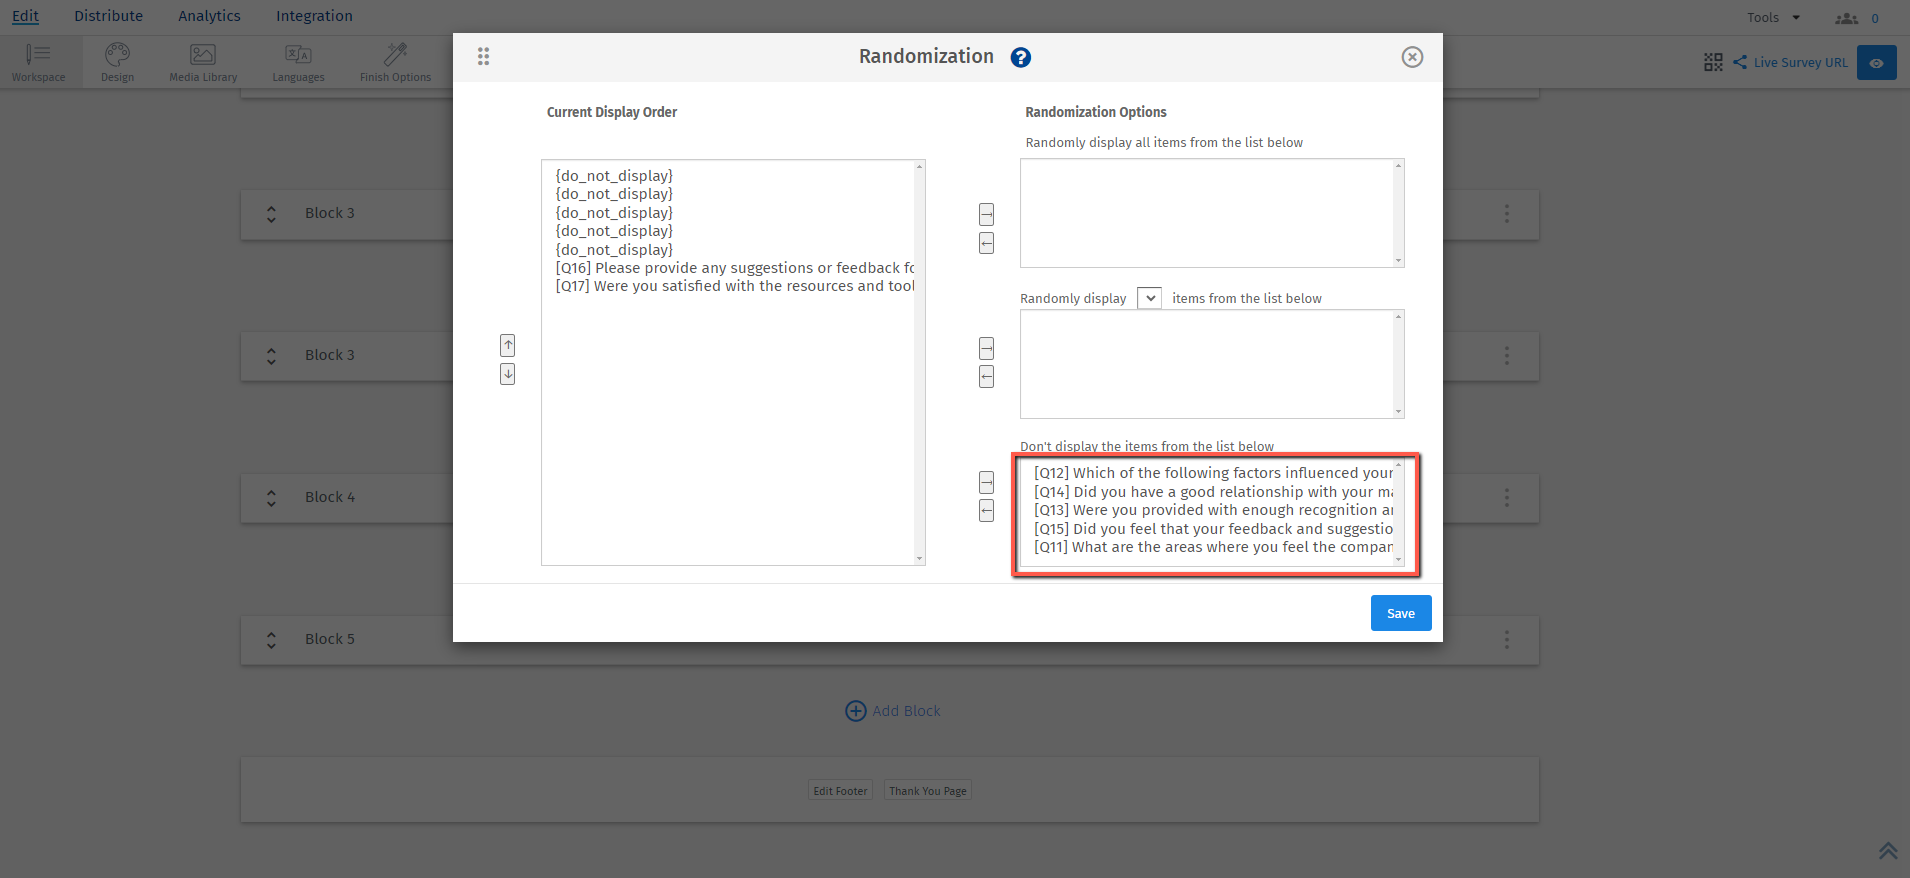Open the Languages tool
This screenshot has width=1910, height=878.
298,62
